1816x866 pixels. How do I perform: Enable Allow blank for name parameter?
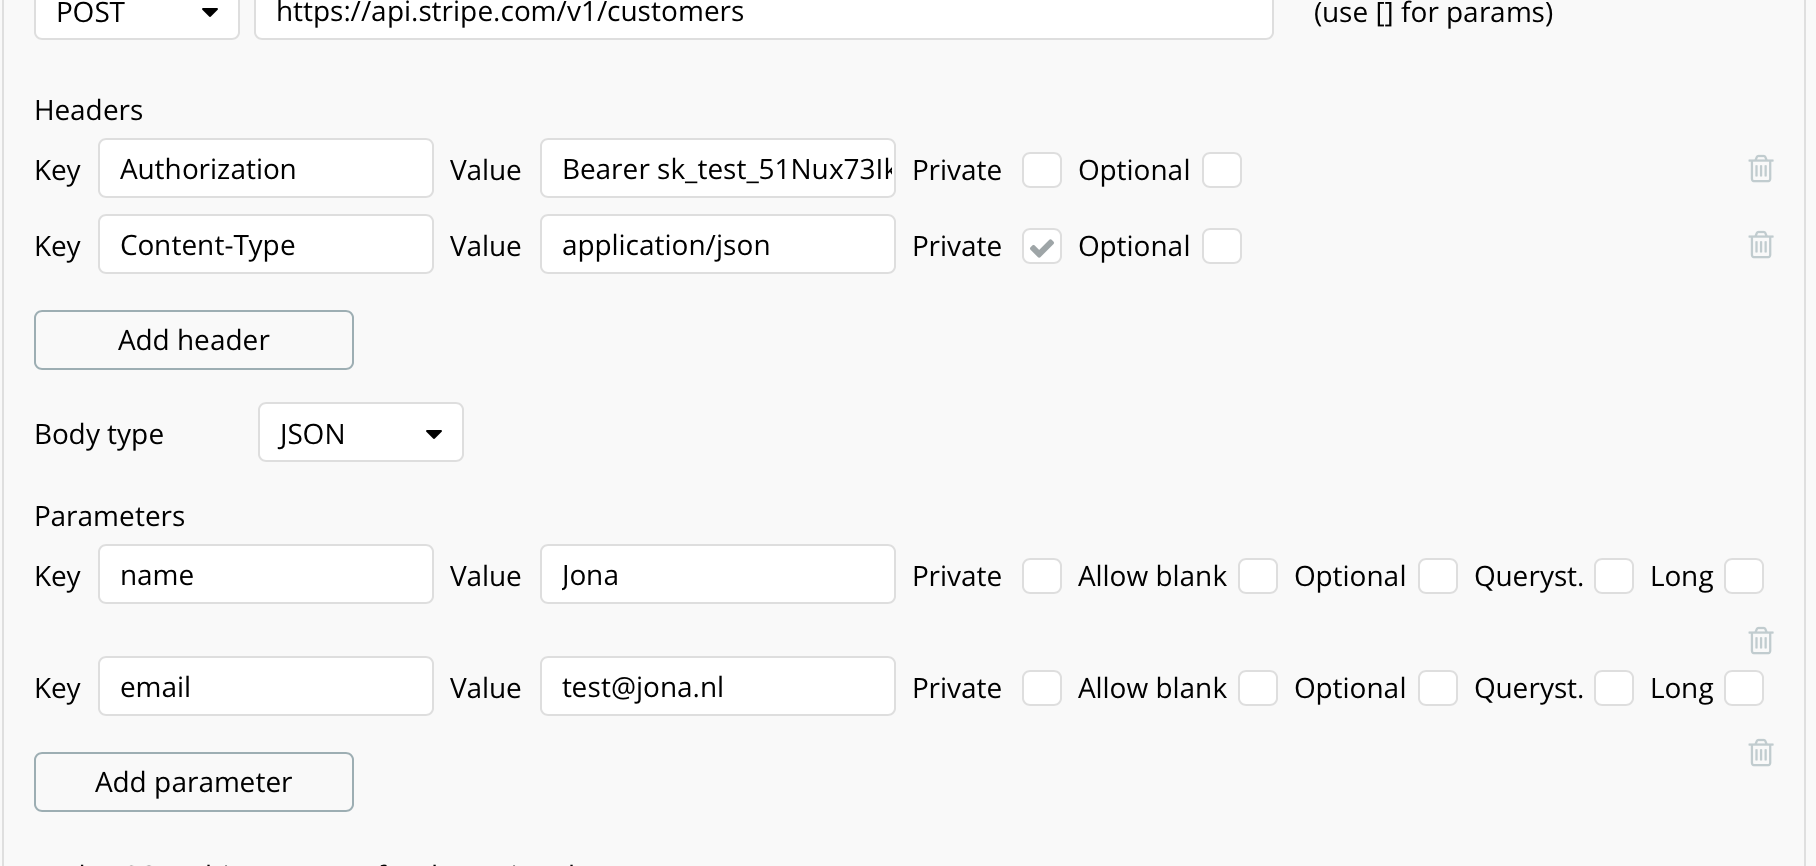(1257, 576)
